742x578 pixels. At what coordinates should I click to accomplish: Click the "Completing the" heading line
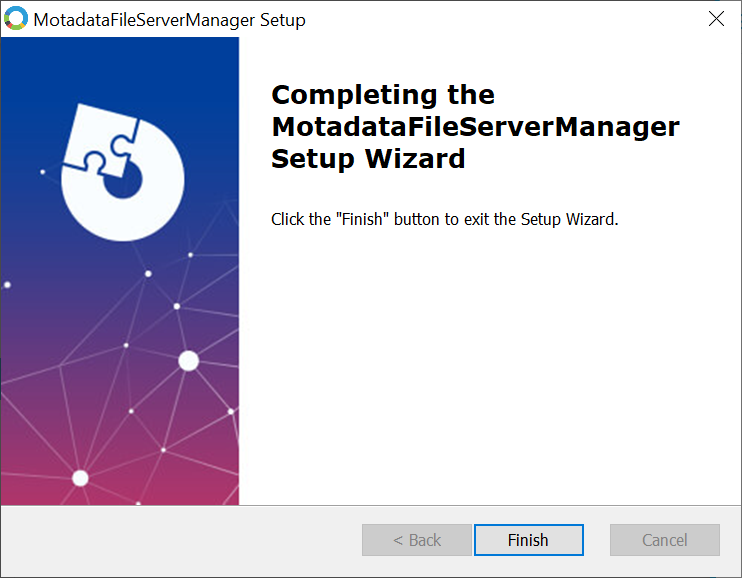[383, 95]
